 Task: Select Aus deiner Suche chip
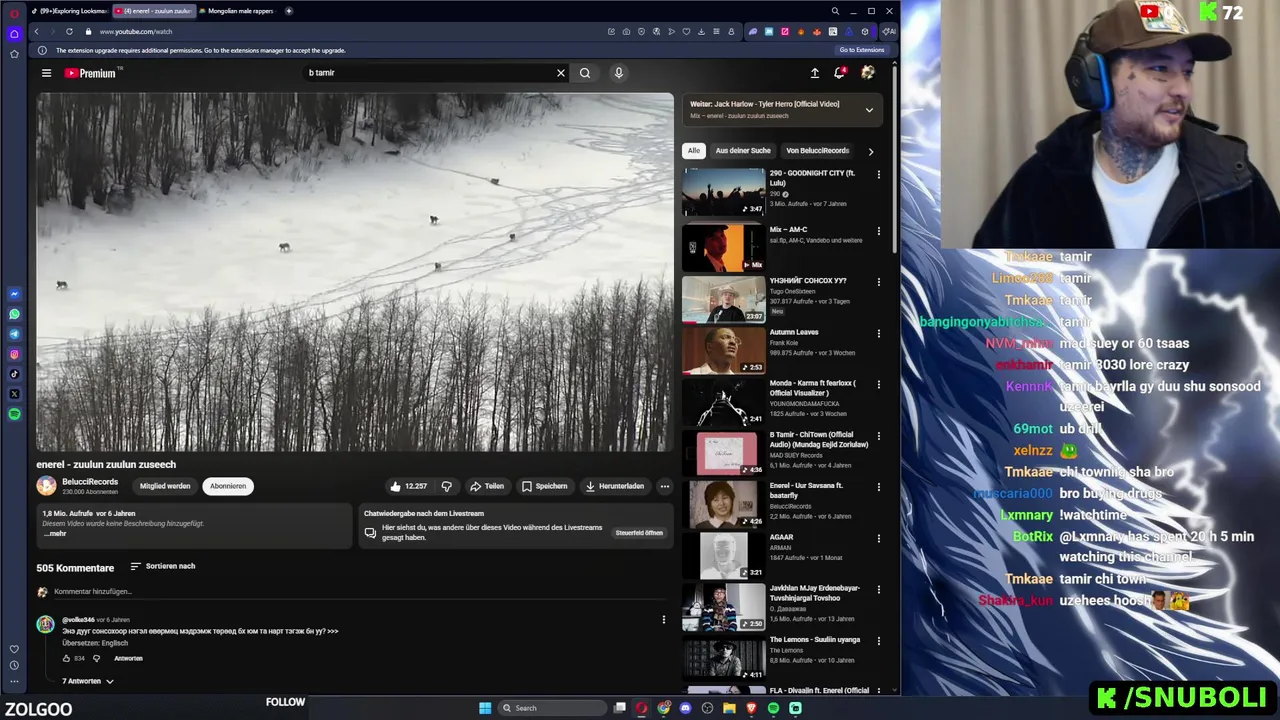pyautogui.click(x=743, y=151)
